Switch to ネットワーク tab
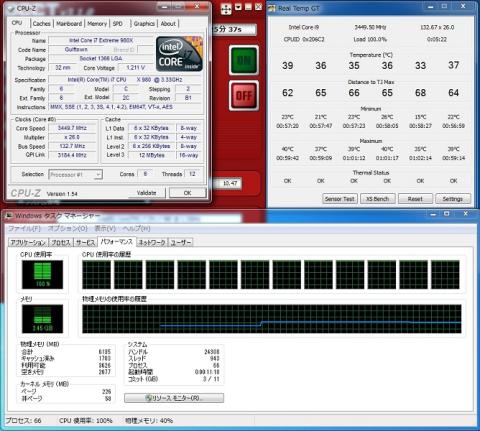 point(152,242)
